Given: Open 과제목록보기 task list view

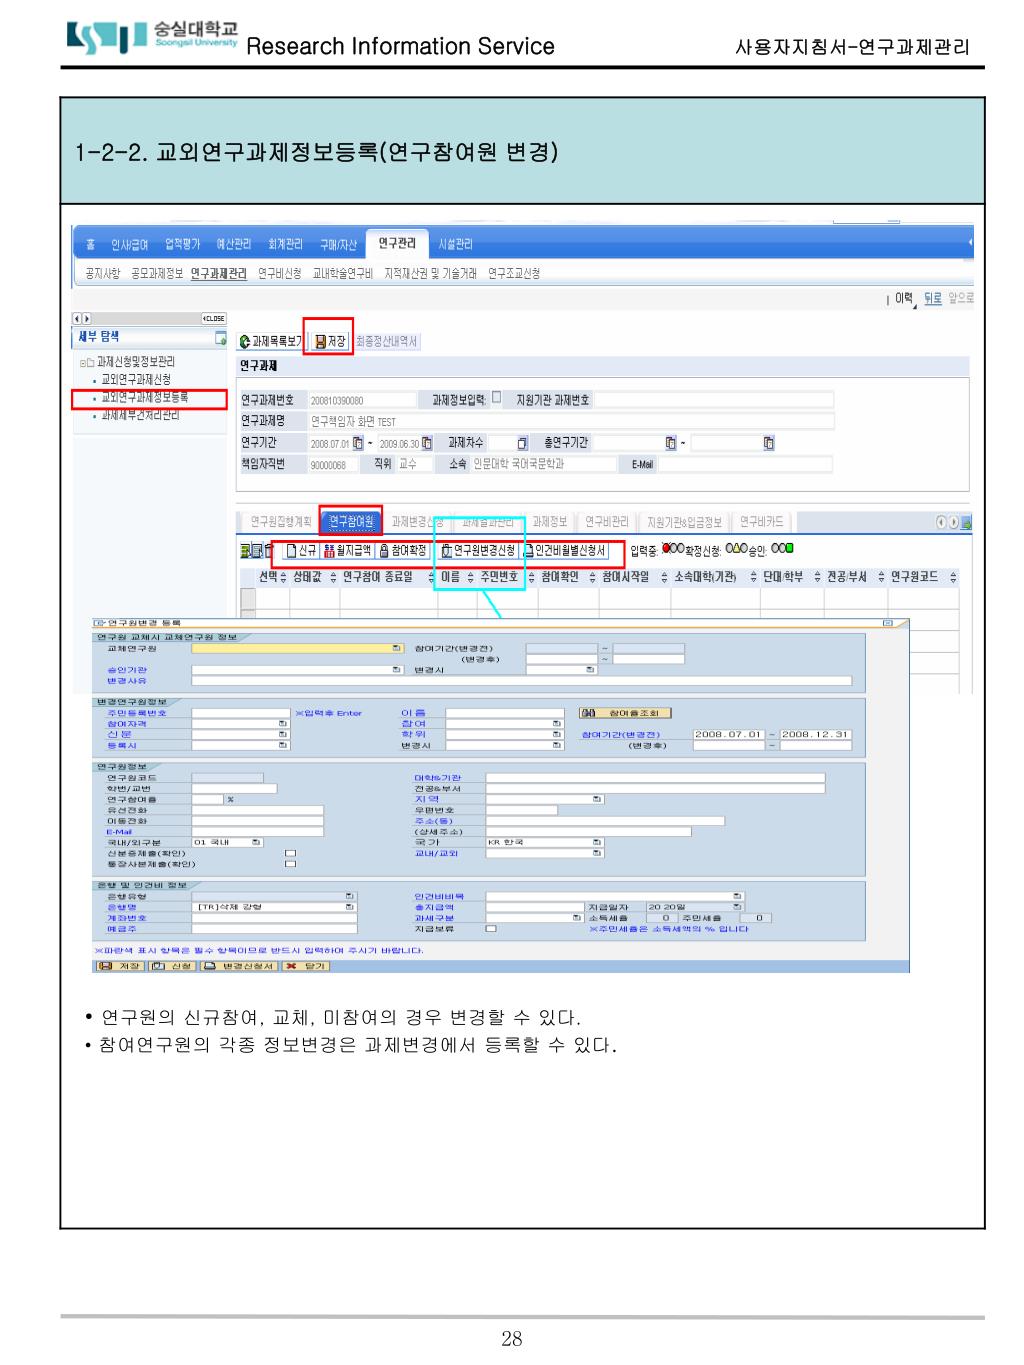Looking at the screenshot, I should pos(271,341).
